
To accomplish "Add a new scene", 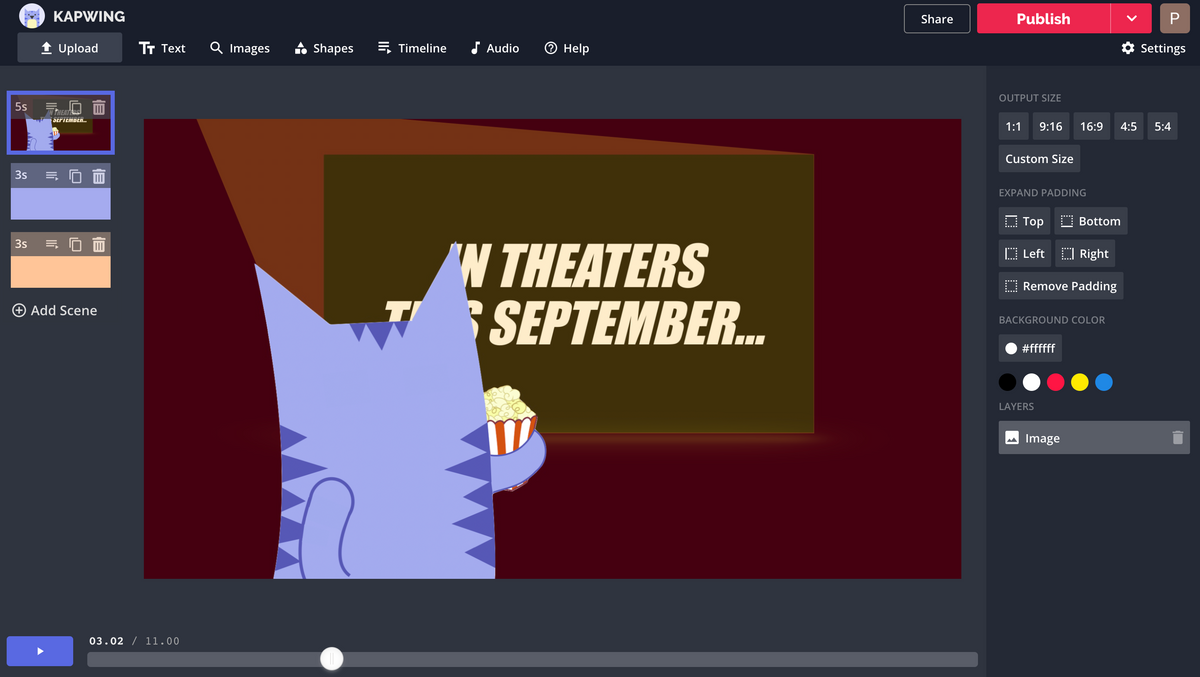I will click(x=55, y=311).
